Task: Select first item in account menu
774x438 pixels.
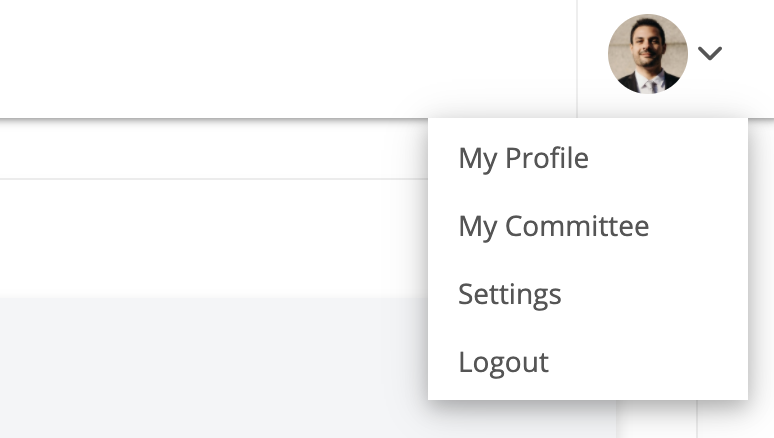Action: click(523, 159)
